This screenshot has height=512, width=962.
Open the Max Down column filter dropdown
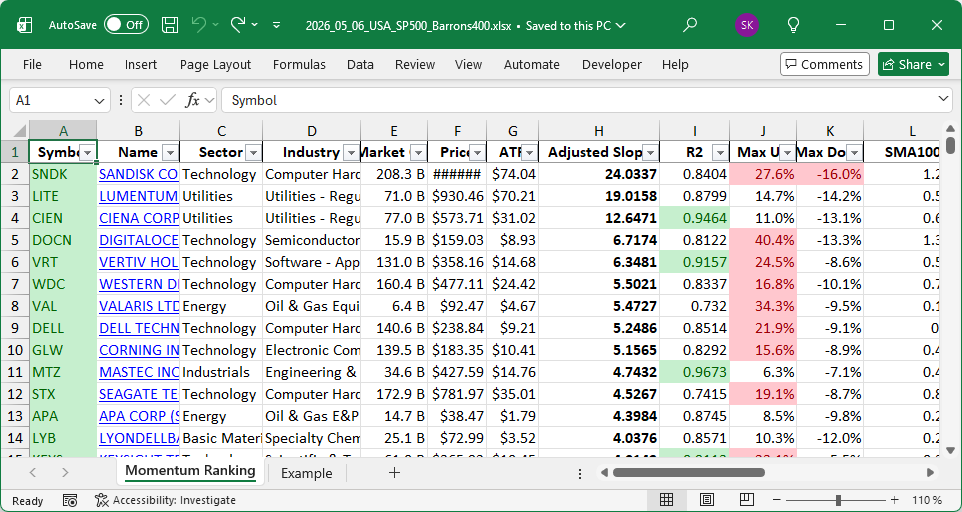(x=854, y=153)
